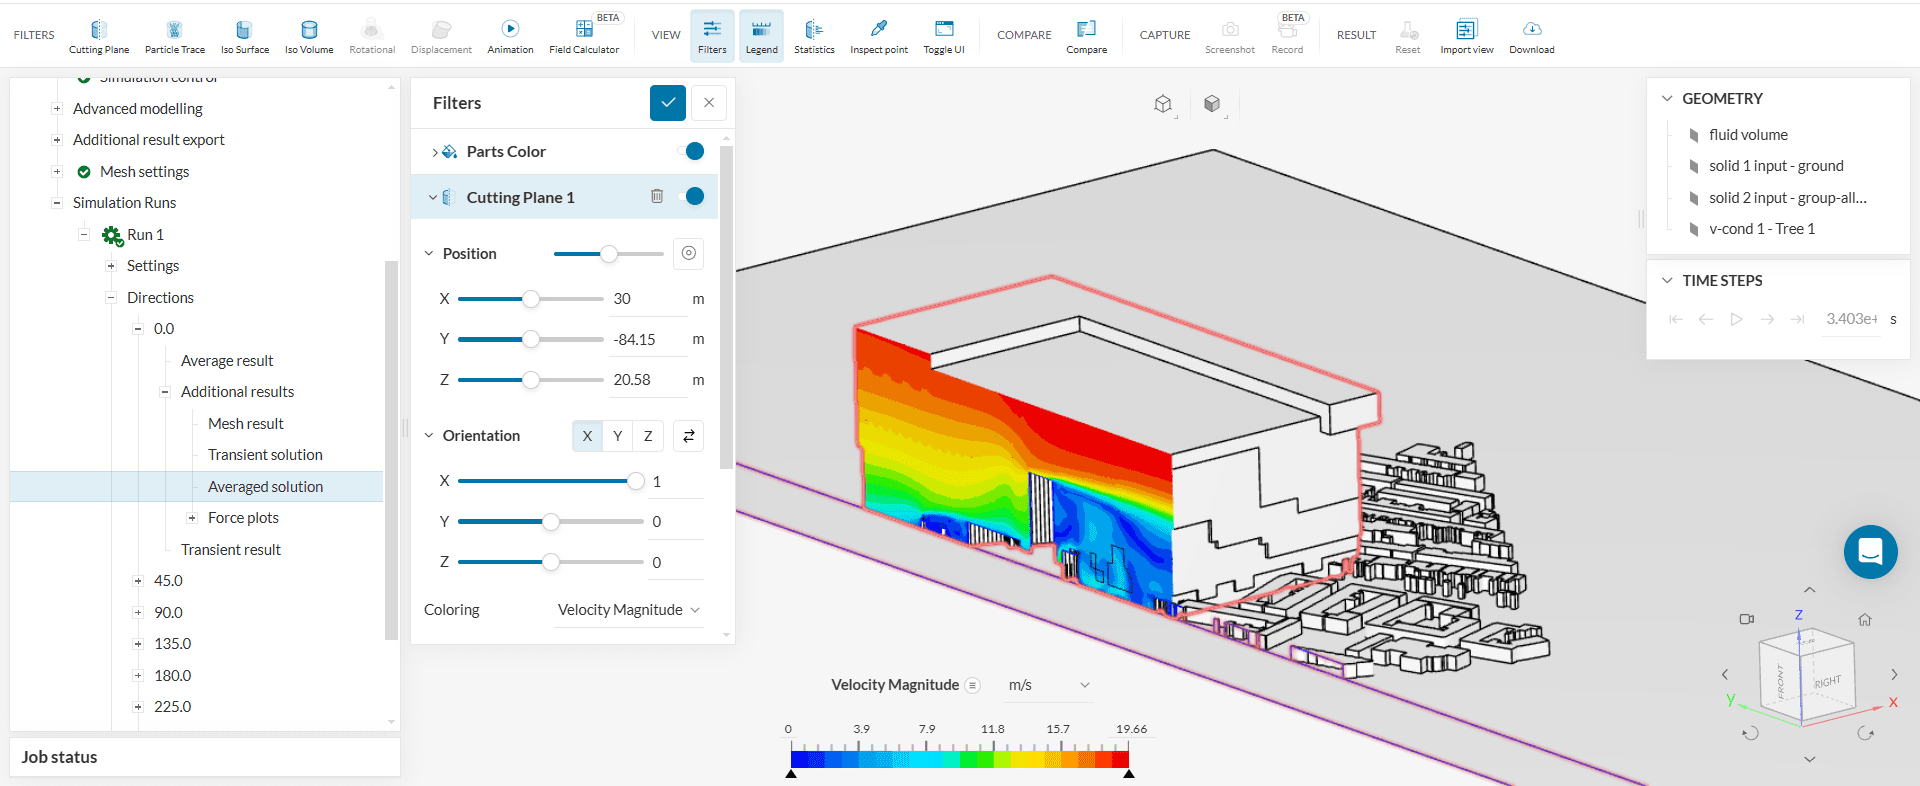Expand the 45.0 direction node
1920x786 pixels.
(x=138, y=581)
